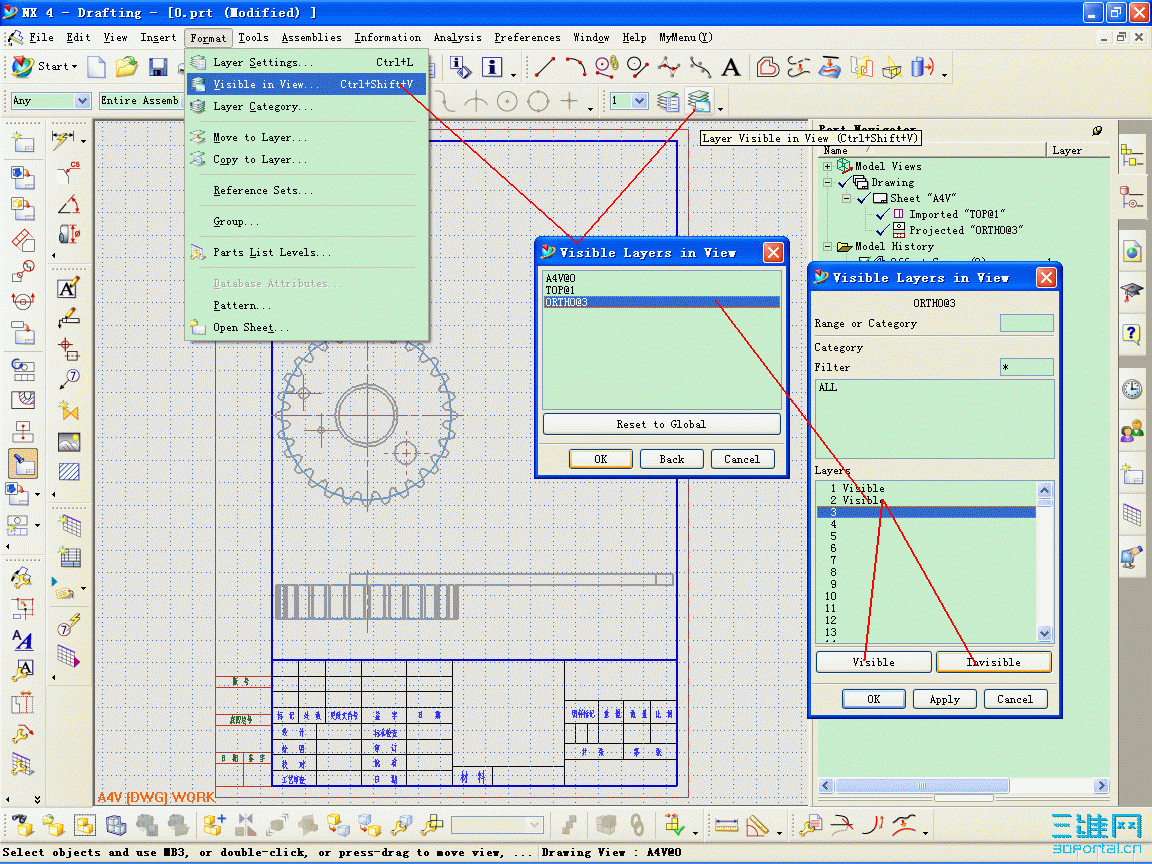Open the work layer number dropdown

[639, 101]
